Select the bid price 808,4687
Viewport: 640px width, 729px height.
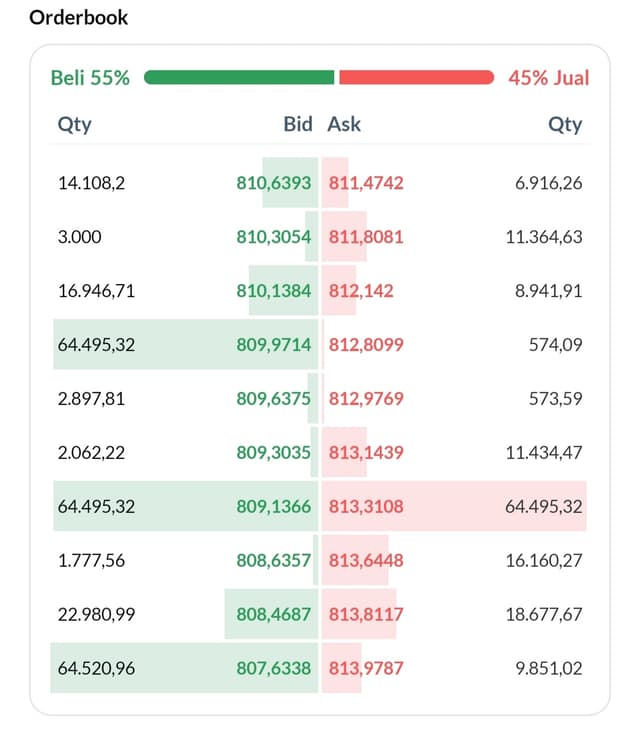(x=273, y=614)
